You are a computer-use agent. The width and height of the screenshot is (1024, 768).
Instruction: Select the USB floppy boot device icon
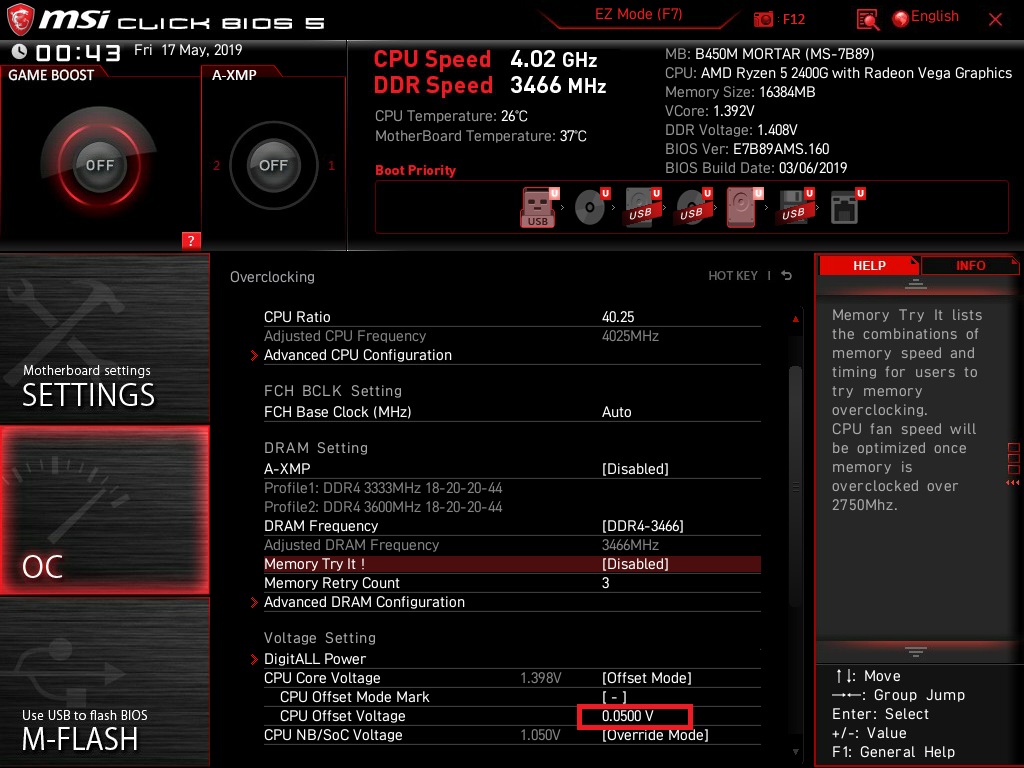pyautogui.click(x=794, y=208)
